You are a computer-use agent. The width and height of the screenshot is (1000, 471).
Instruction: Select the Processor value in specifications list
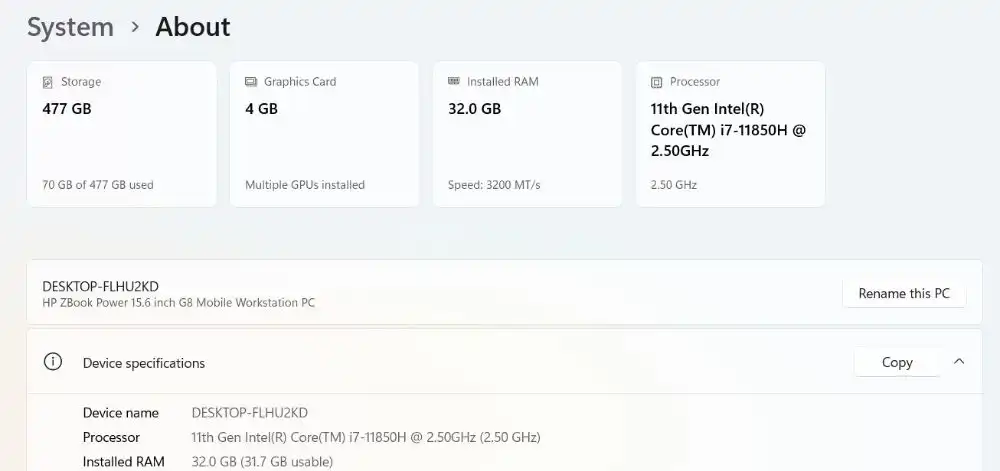pyautogui.click(x=365, y=437)
